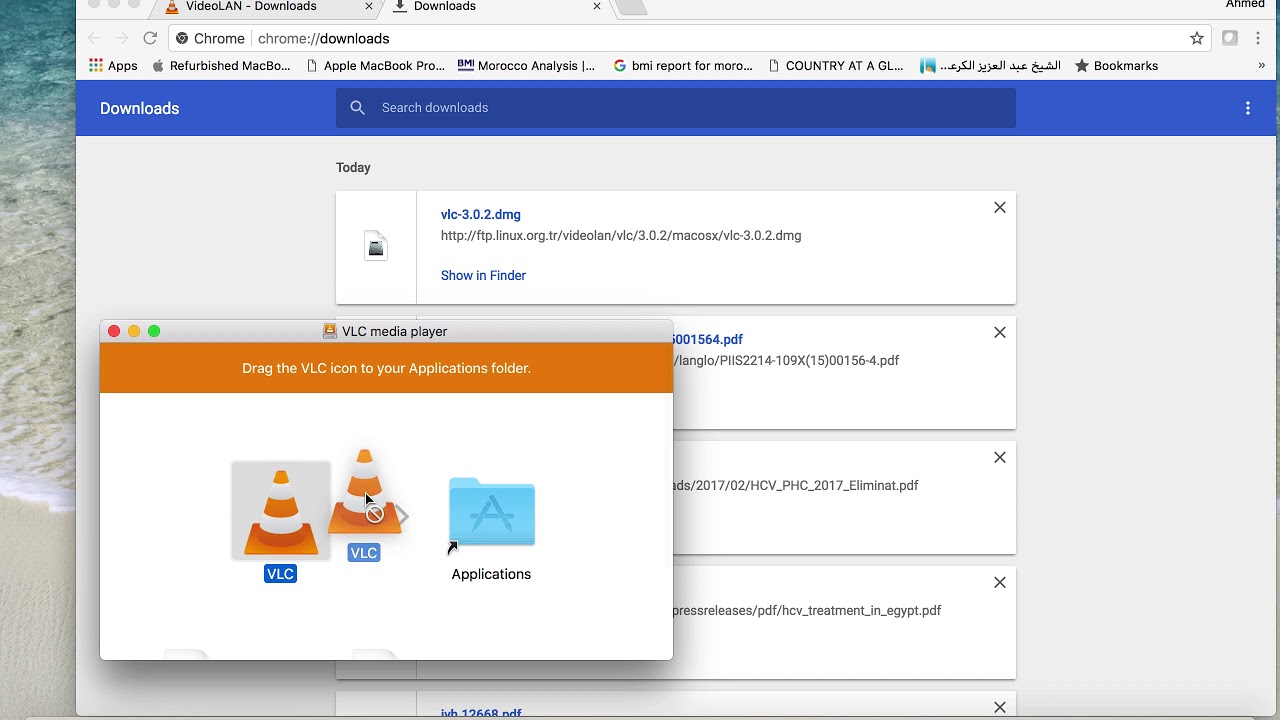
Task: Select the VLC cone icon in installer
Action: [x=281, y=512]
